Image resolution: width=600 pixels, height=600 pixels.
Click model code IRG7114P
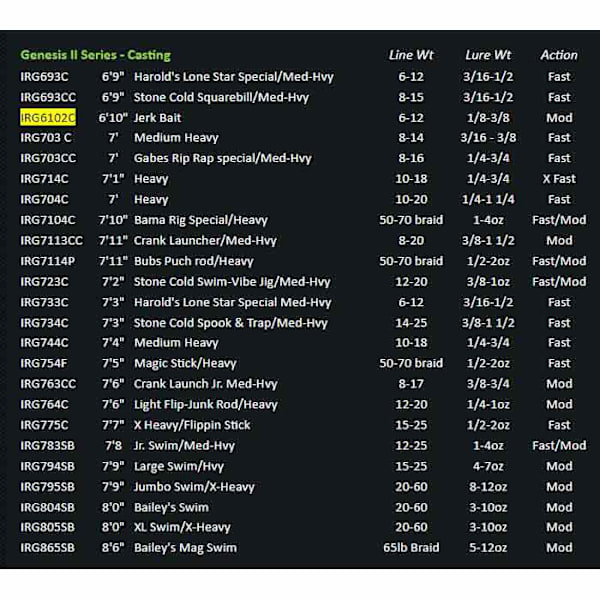click(48, 261)
